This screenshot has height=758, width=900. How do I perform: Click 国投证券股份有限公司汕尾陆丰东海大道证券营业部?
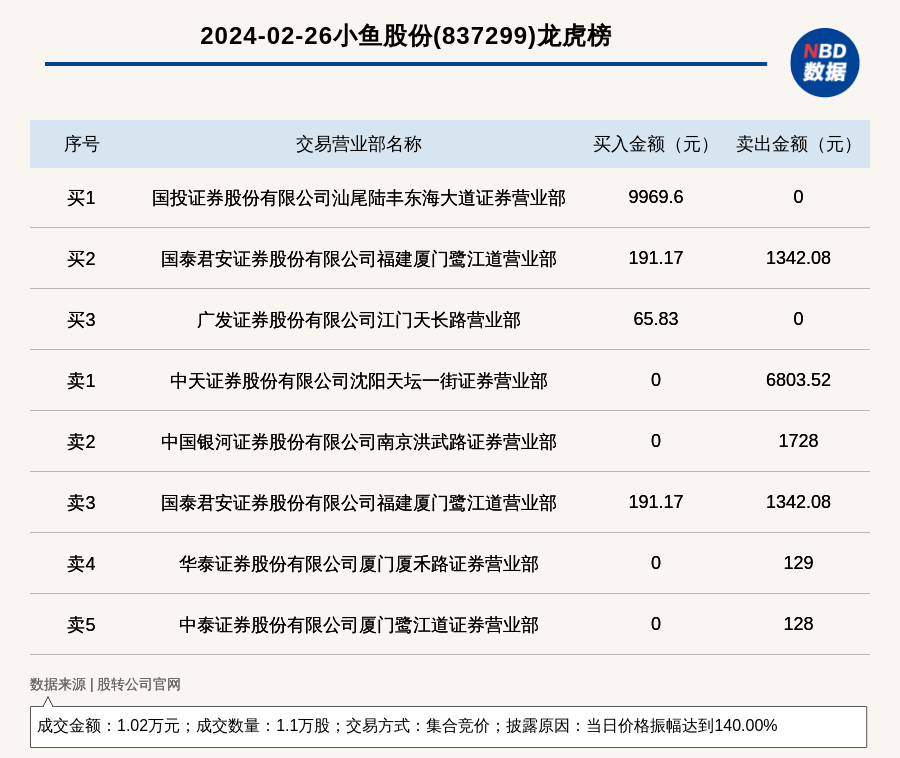coord(359,198)
